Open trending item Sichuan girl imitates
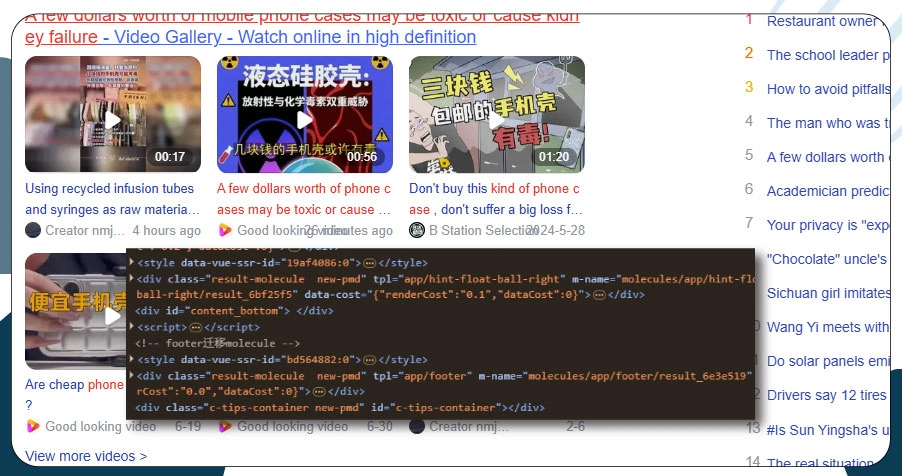Viewport: 902px width, 476px height. [828, 293]
